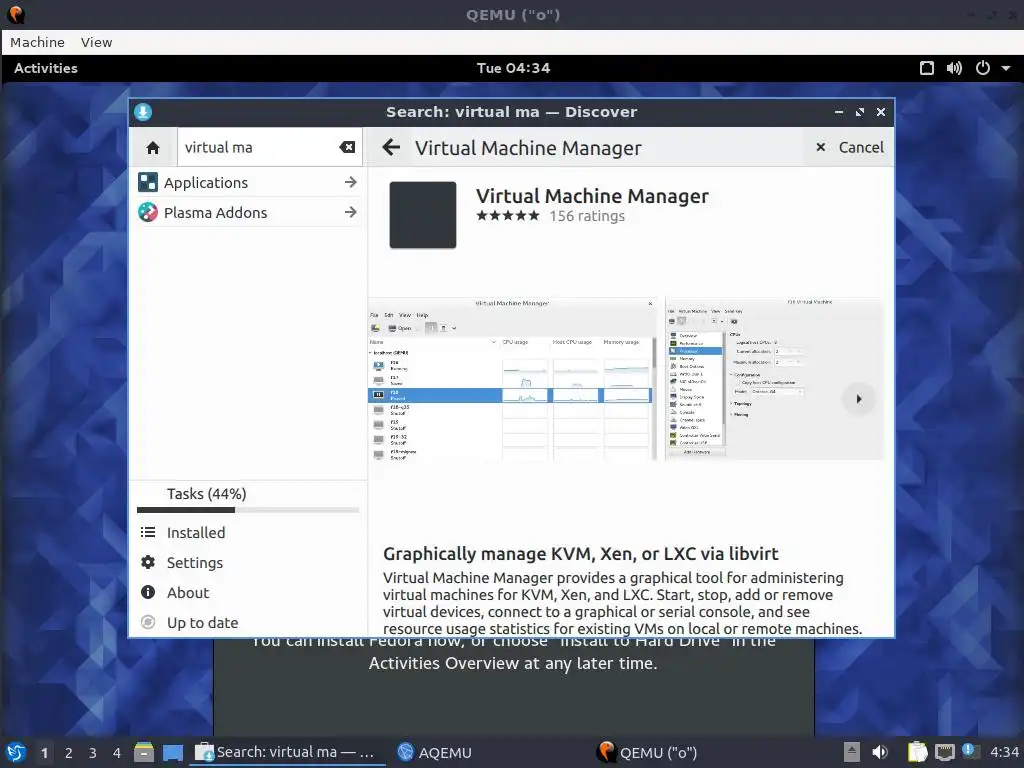Image resolution: width=1024 pixels, height=768 pixels.
Task: Open Plasma Addons category
Action: point(248,213)
